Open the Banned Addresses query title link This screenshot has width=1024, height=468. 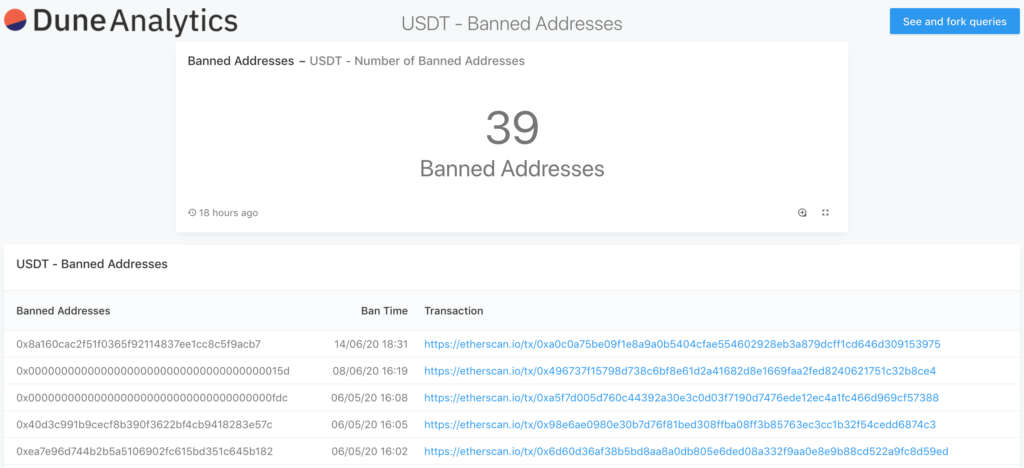click(240, 61)
